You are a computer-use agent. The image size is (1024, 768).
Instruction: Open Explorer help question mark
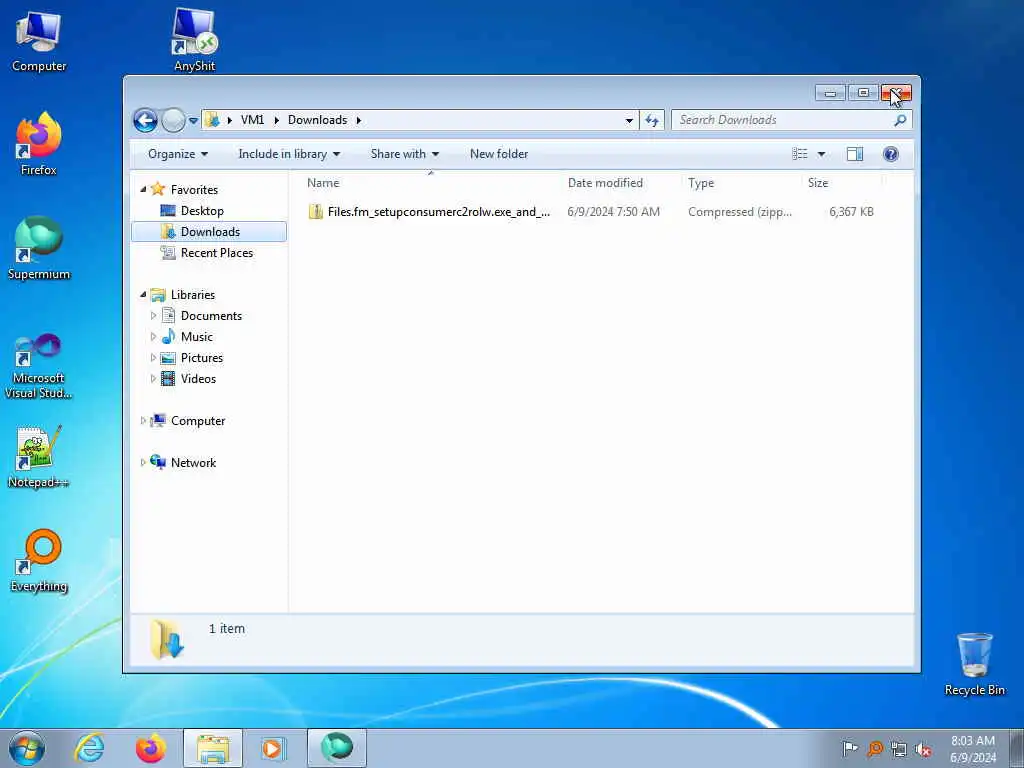click(891, 154)
